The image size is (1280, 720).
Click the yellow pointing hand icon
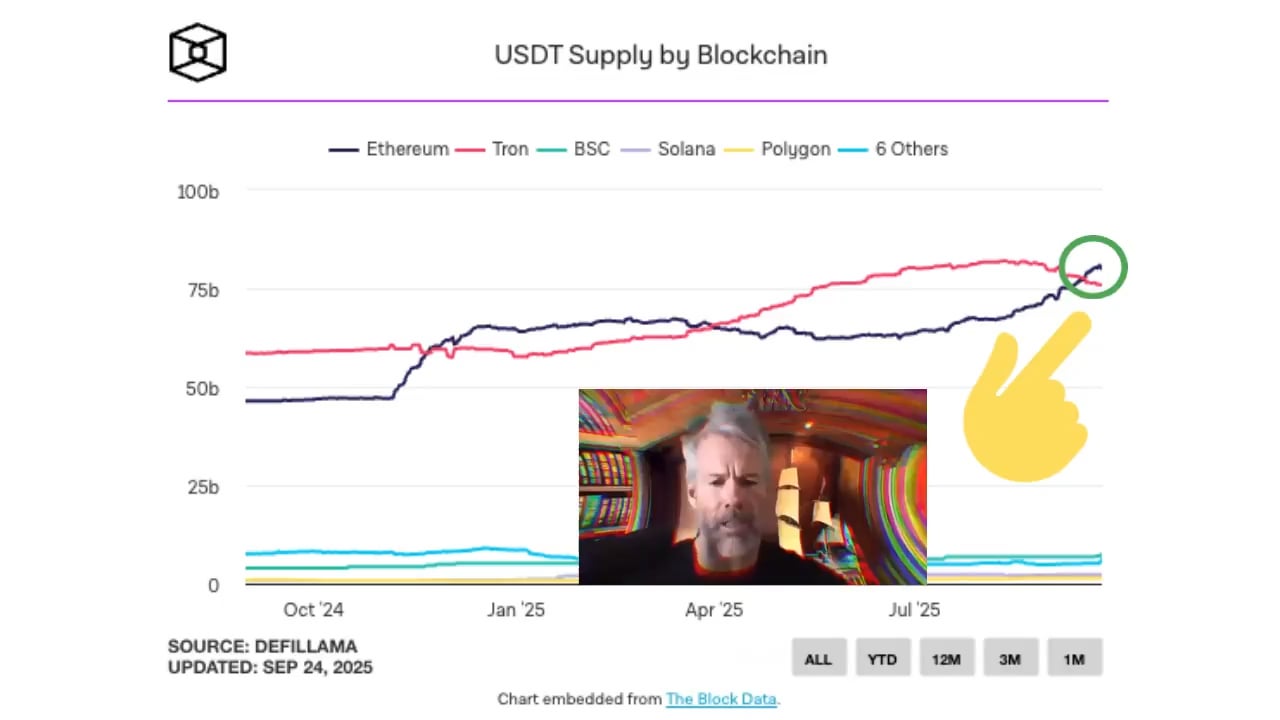(1027, 400)
